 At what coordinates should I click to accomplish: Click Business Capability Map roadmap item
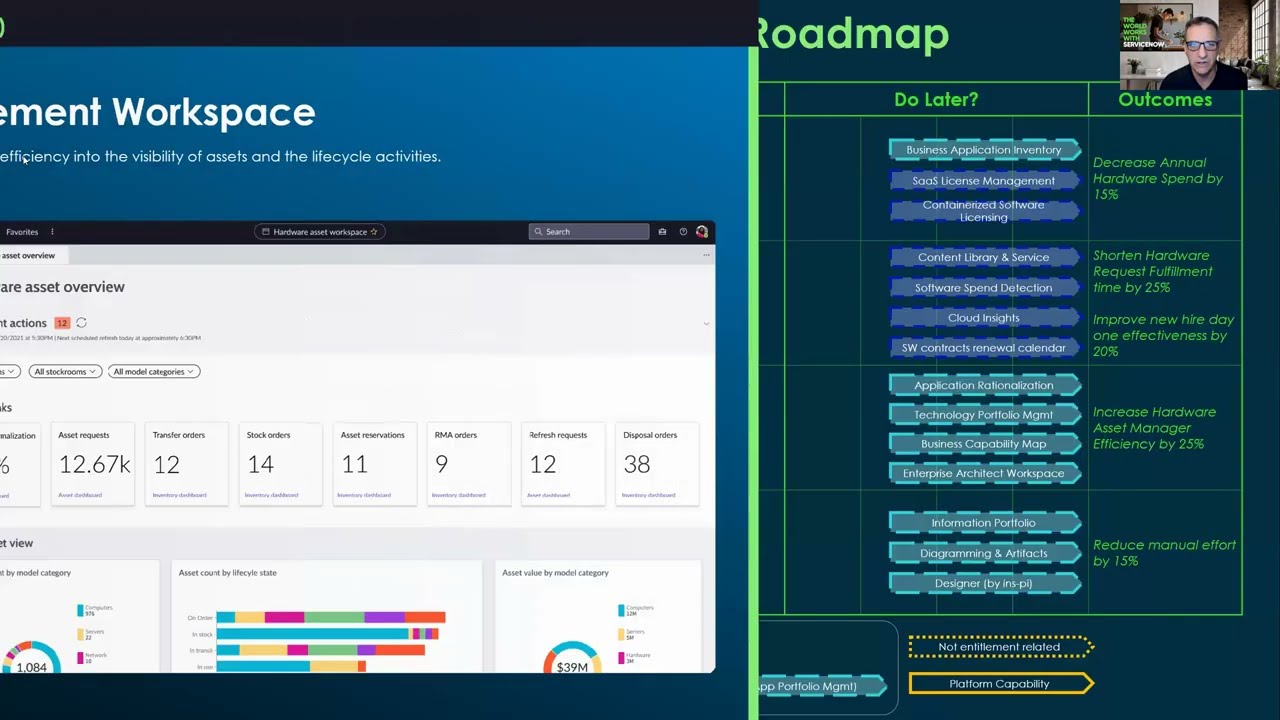984,444
